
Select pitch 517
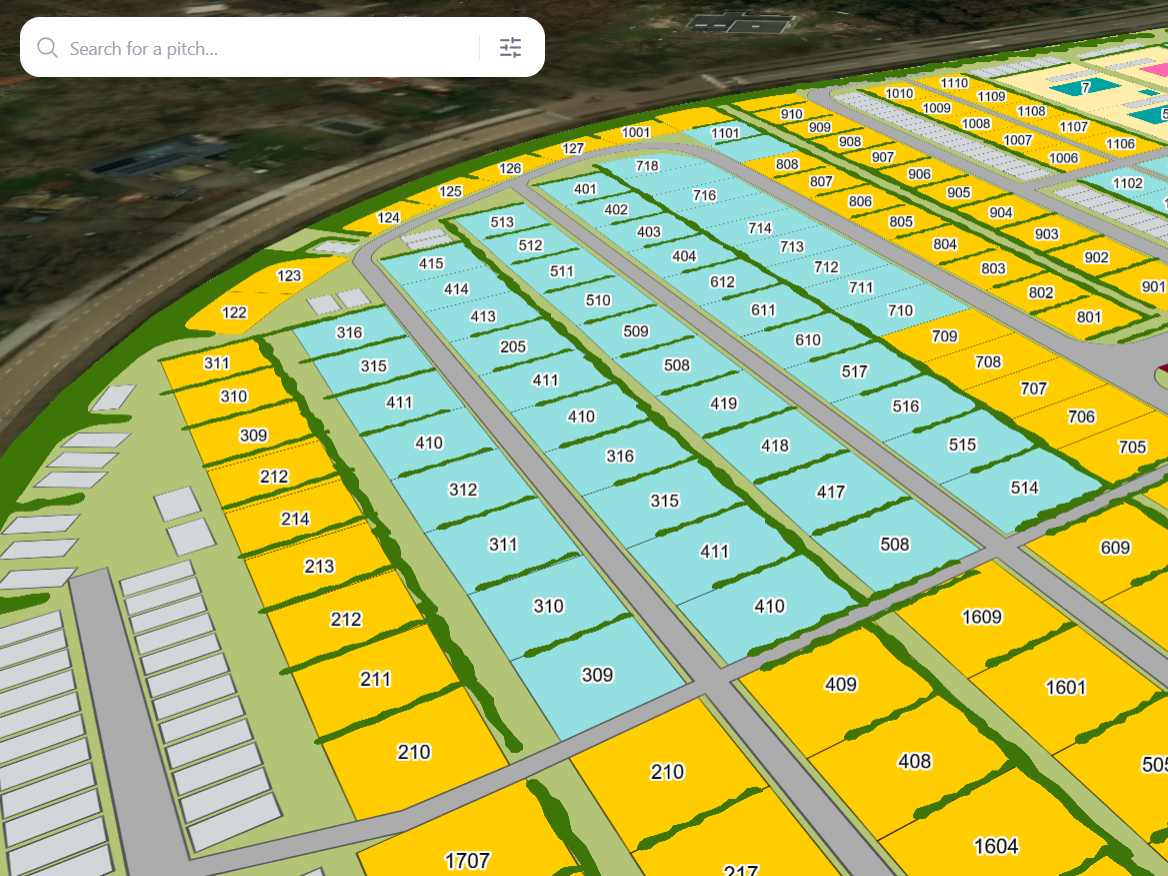[854, 372]
